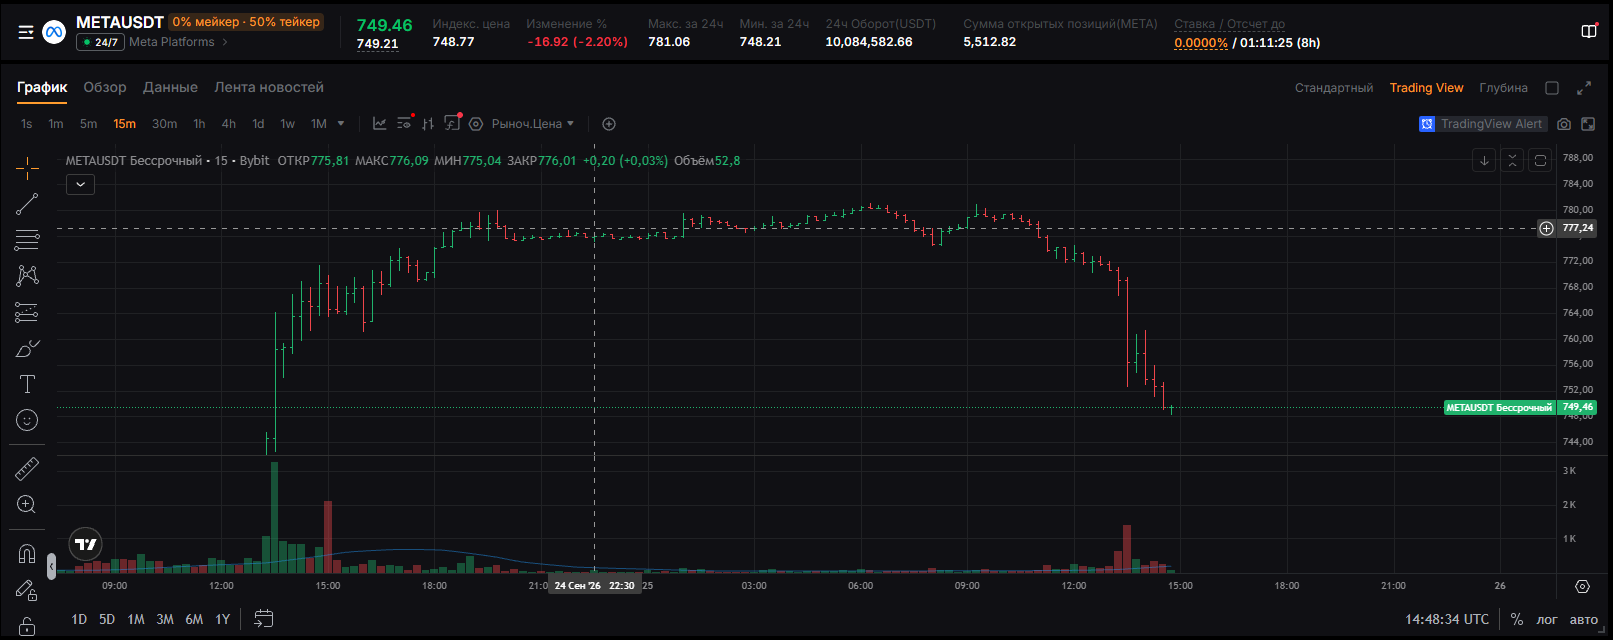Toggle the checkbox next to Глубина
The width and height of the screenshot is (1613, 640).
pos(1552,88)
